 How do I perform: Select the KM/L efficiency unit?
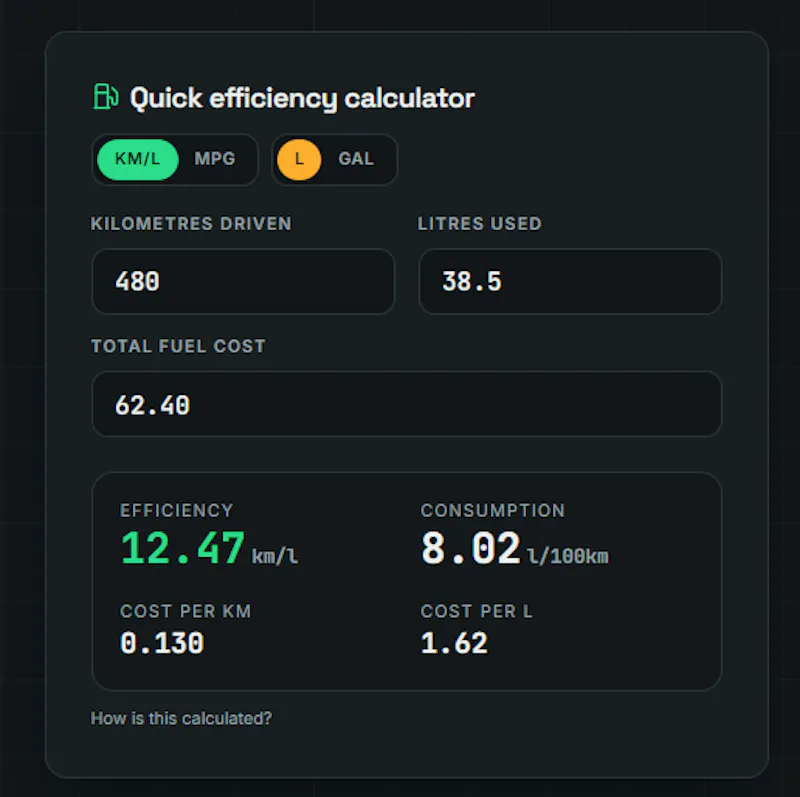[138, 159]
